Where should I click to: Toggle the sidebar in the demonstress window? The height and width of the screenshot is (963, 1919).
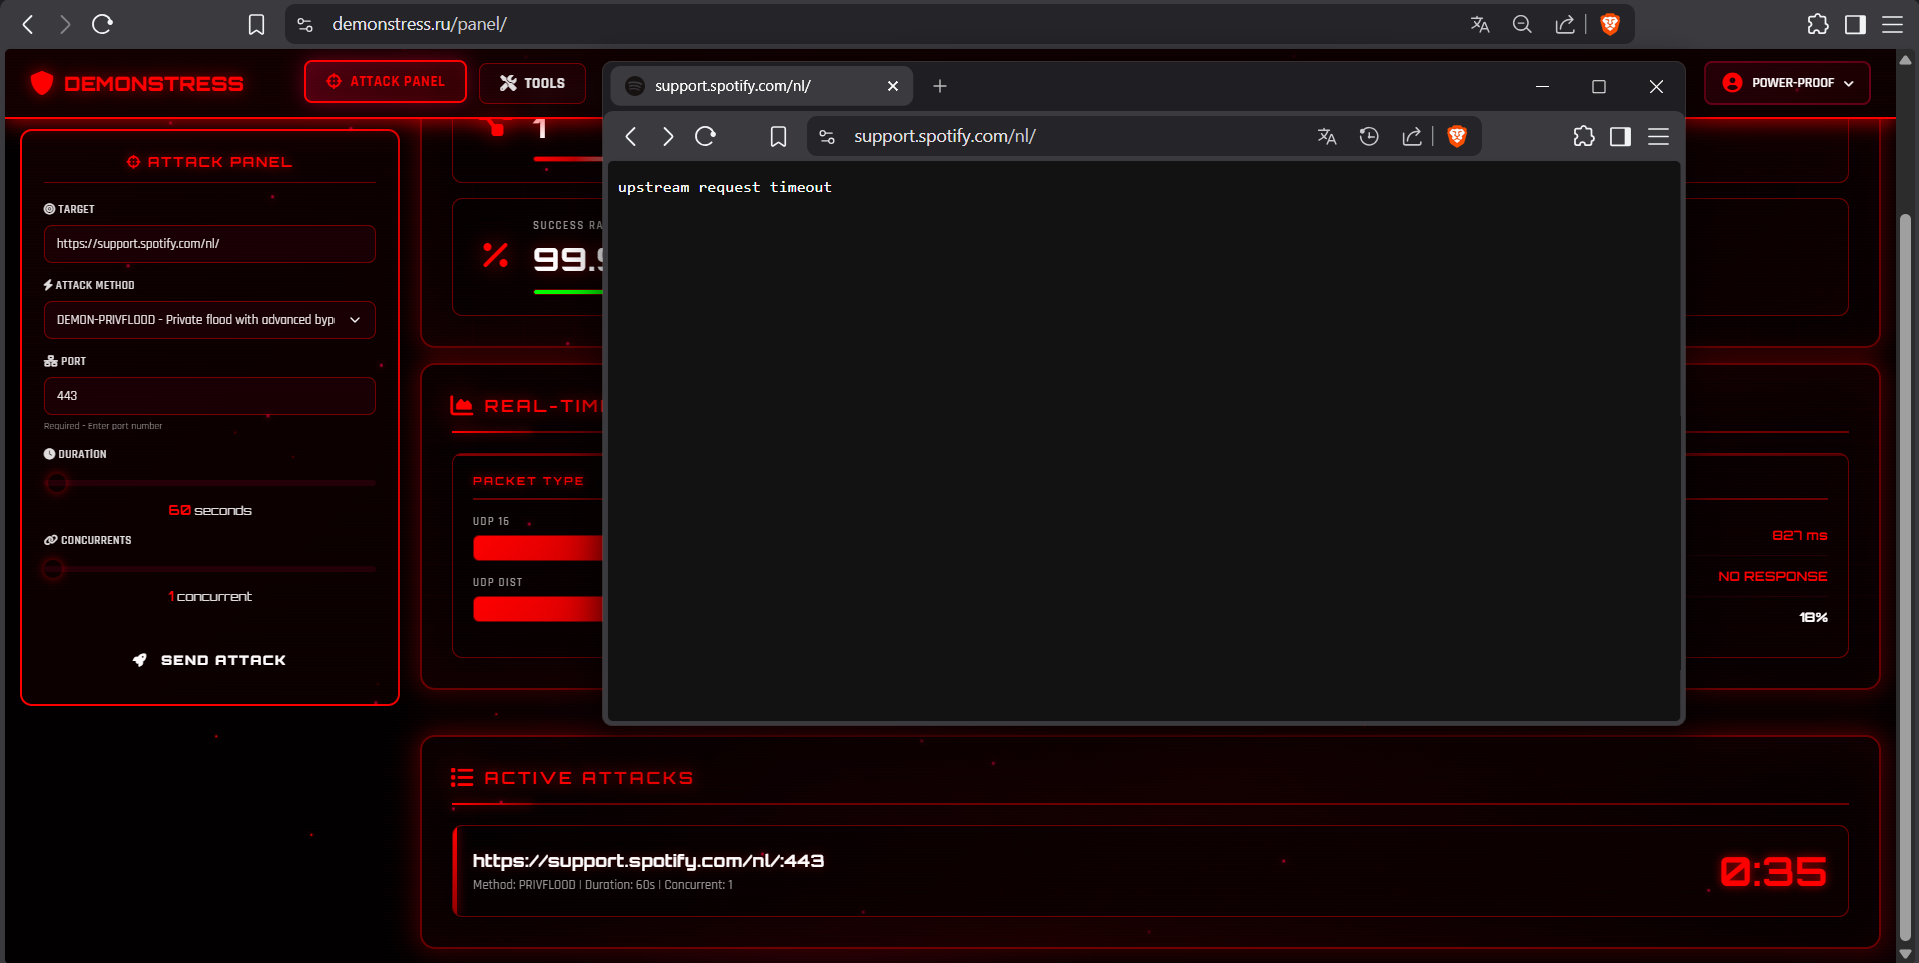pyautogui.click(x=1854, y=25)
